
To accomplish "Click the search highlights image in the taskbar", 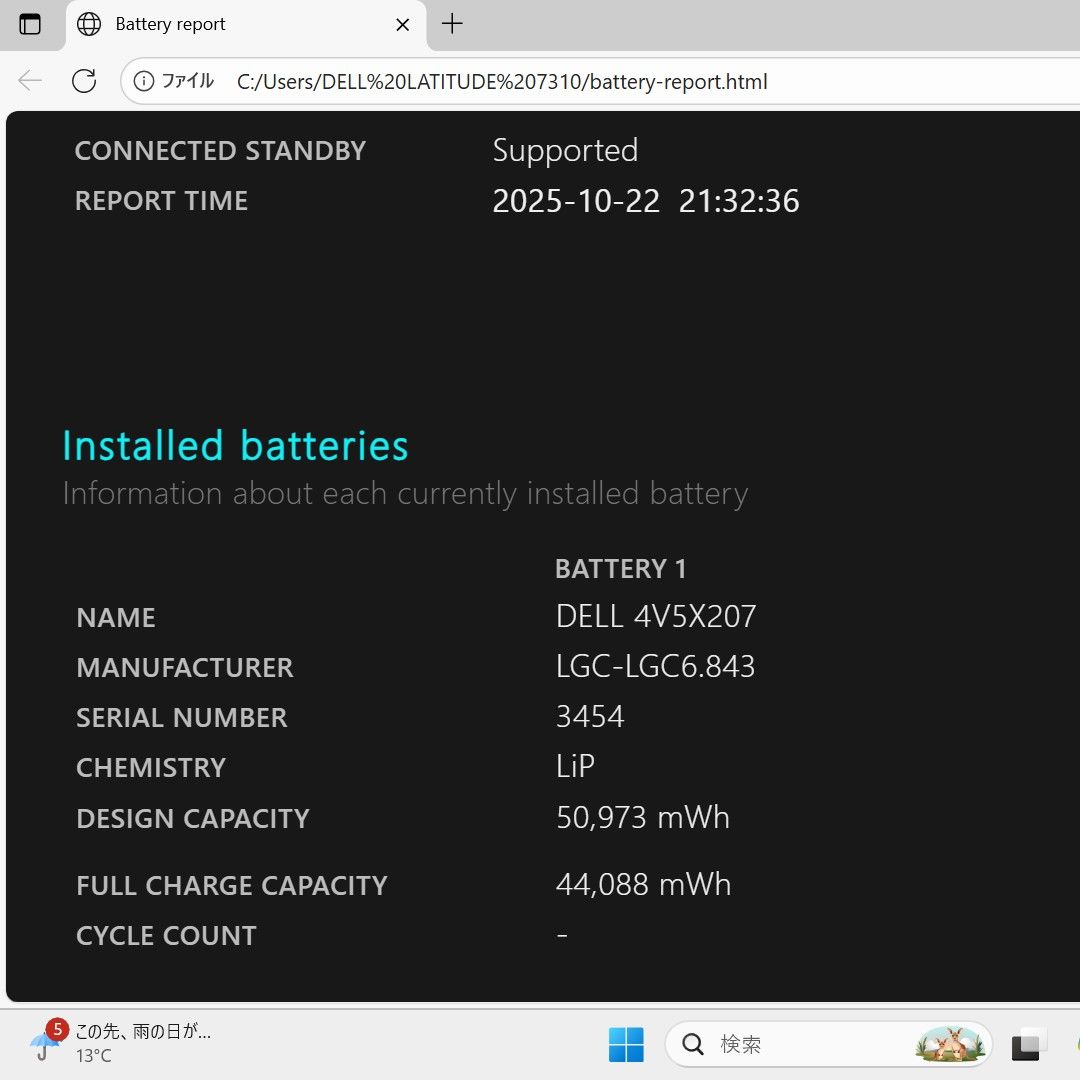I will [x=951, y=1044].
